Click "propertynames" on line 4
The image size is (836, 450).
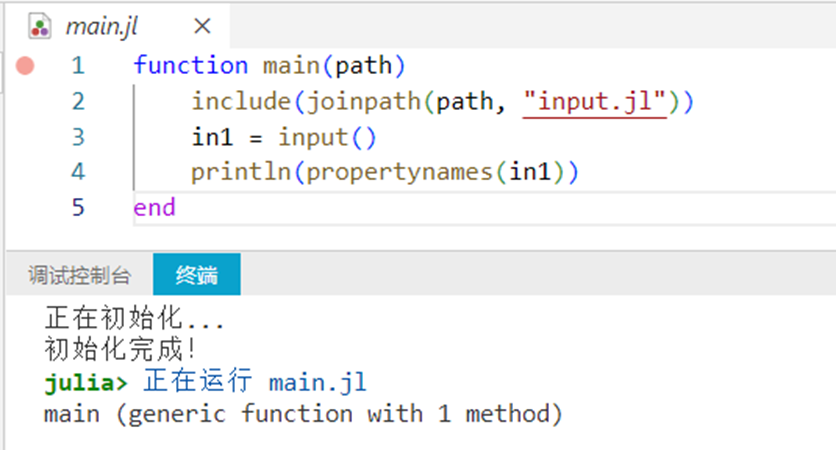point(400,172)
